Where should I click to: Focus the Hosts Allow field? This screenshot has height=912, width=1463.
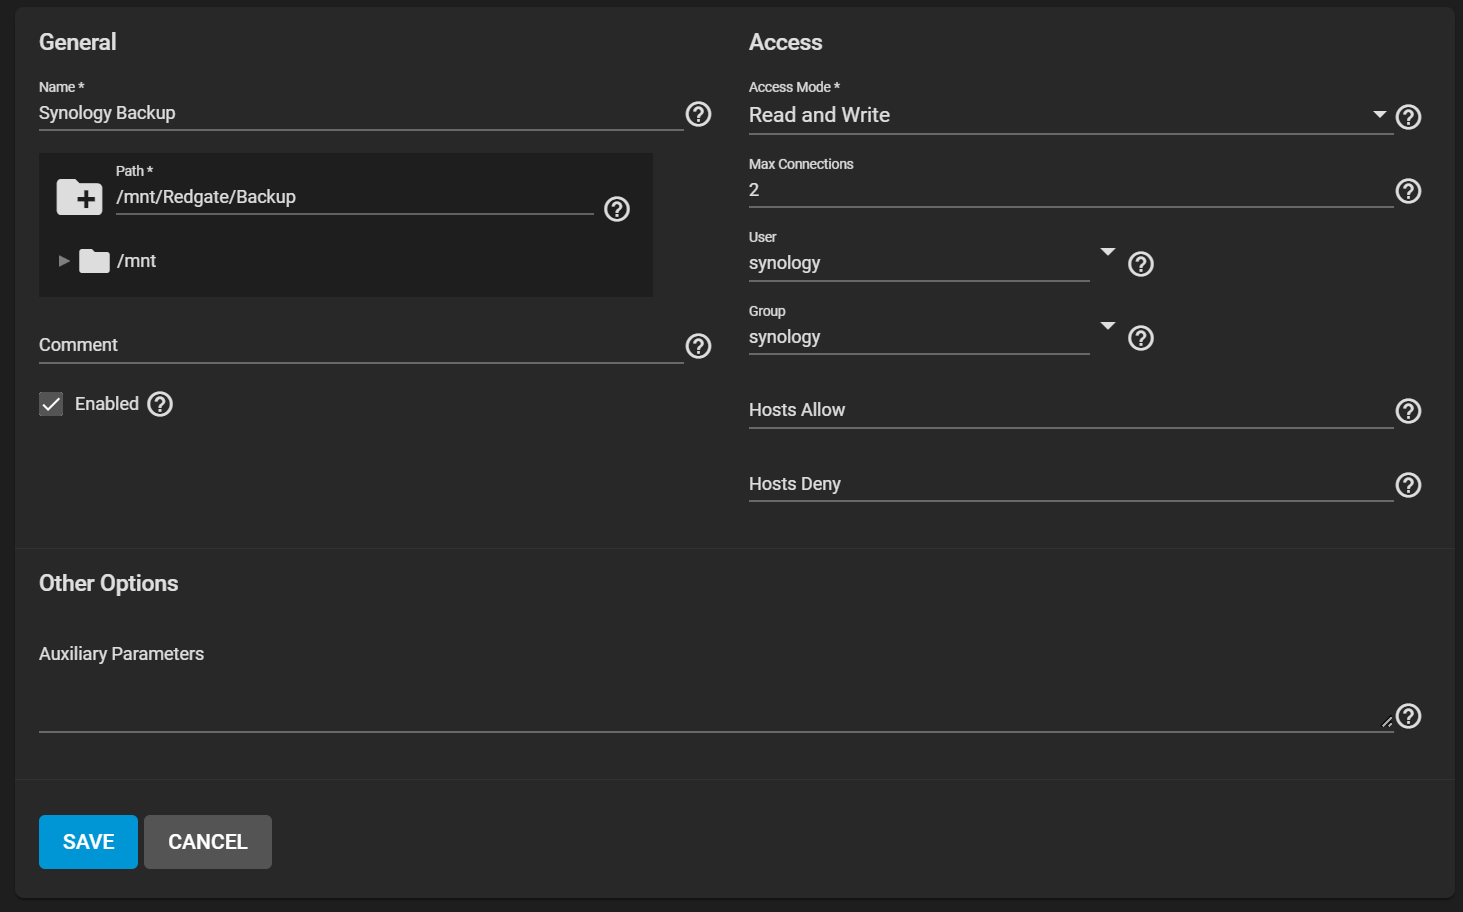pyautogui.click(x=1070, y=410)
